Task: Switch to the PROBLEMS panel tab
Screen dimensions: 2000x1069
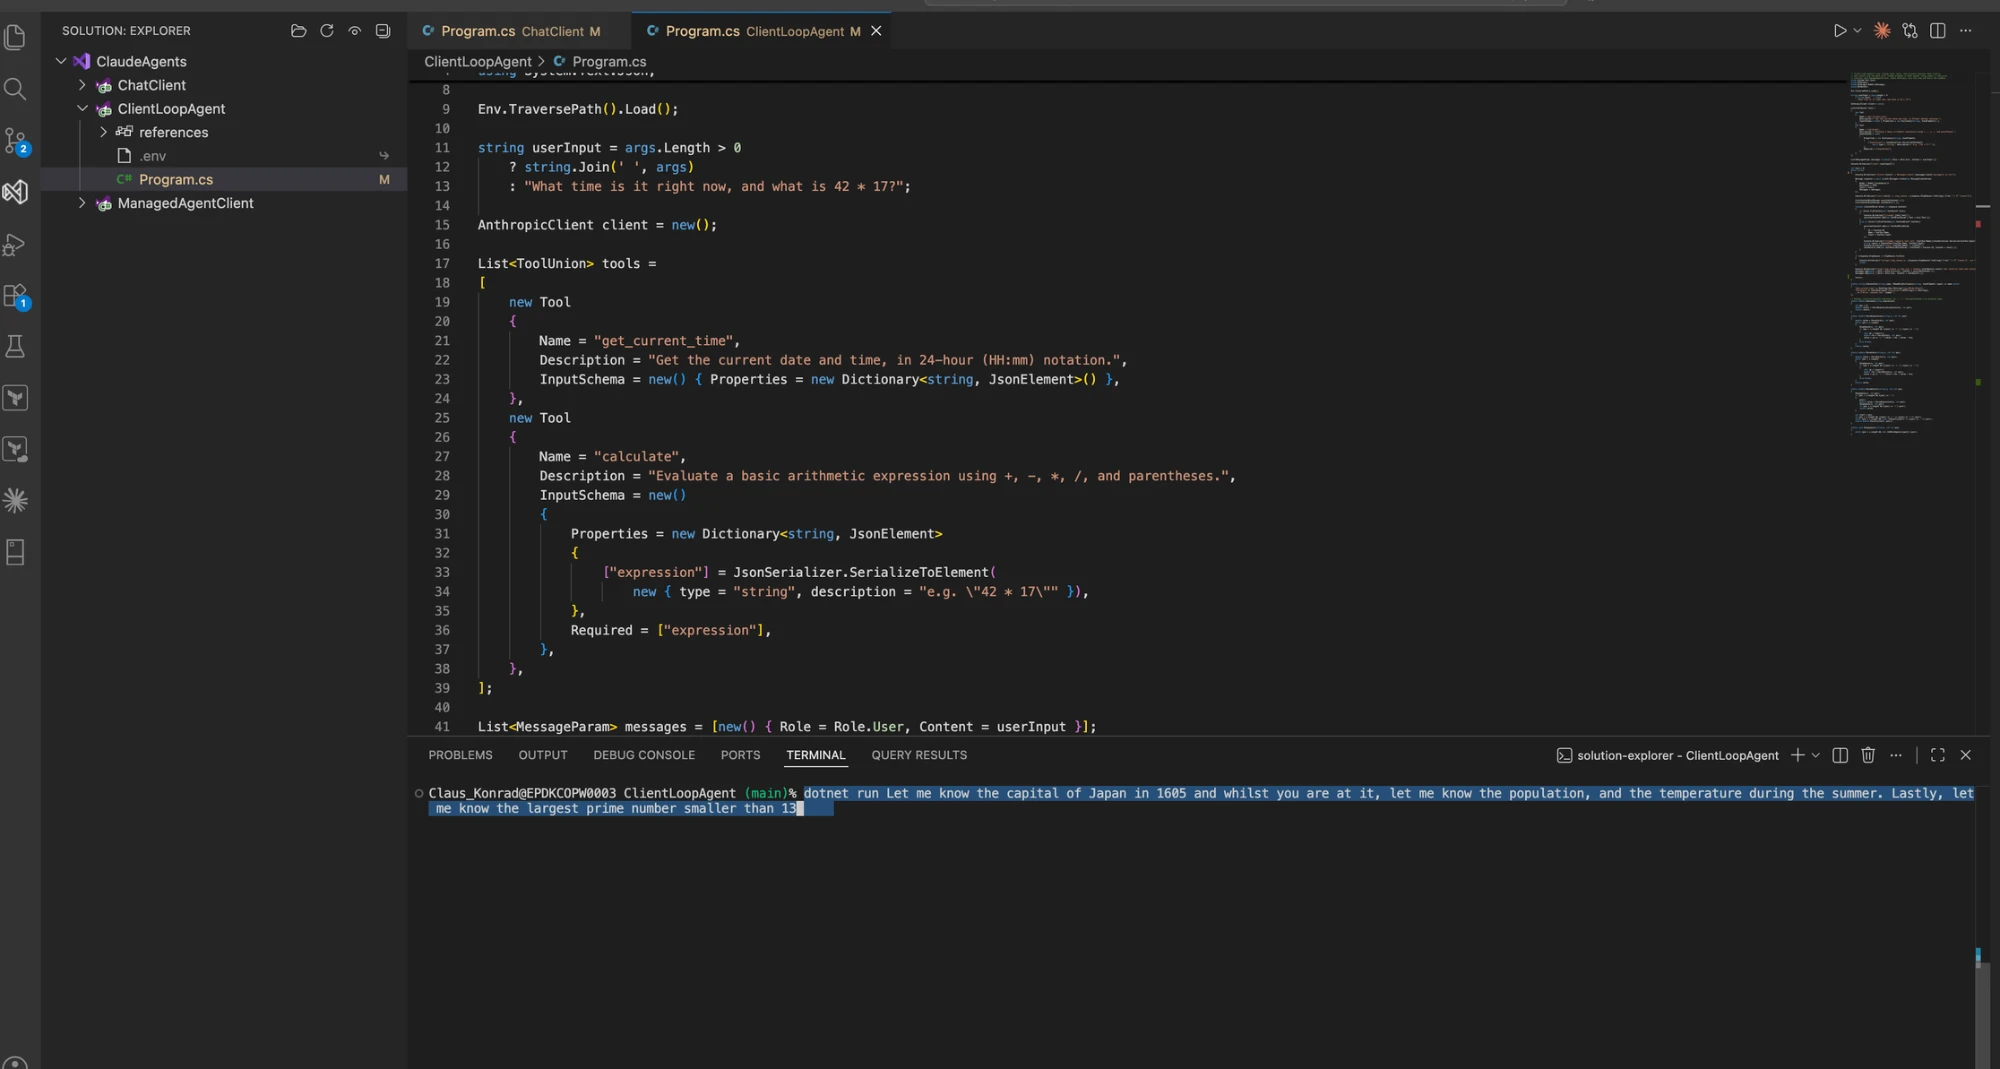Action: tap(460, 755)
